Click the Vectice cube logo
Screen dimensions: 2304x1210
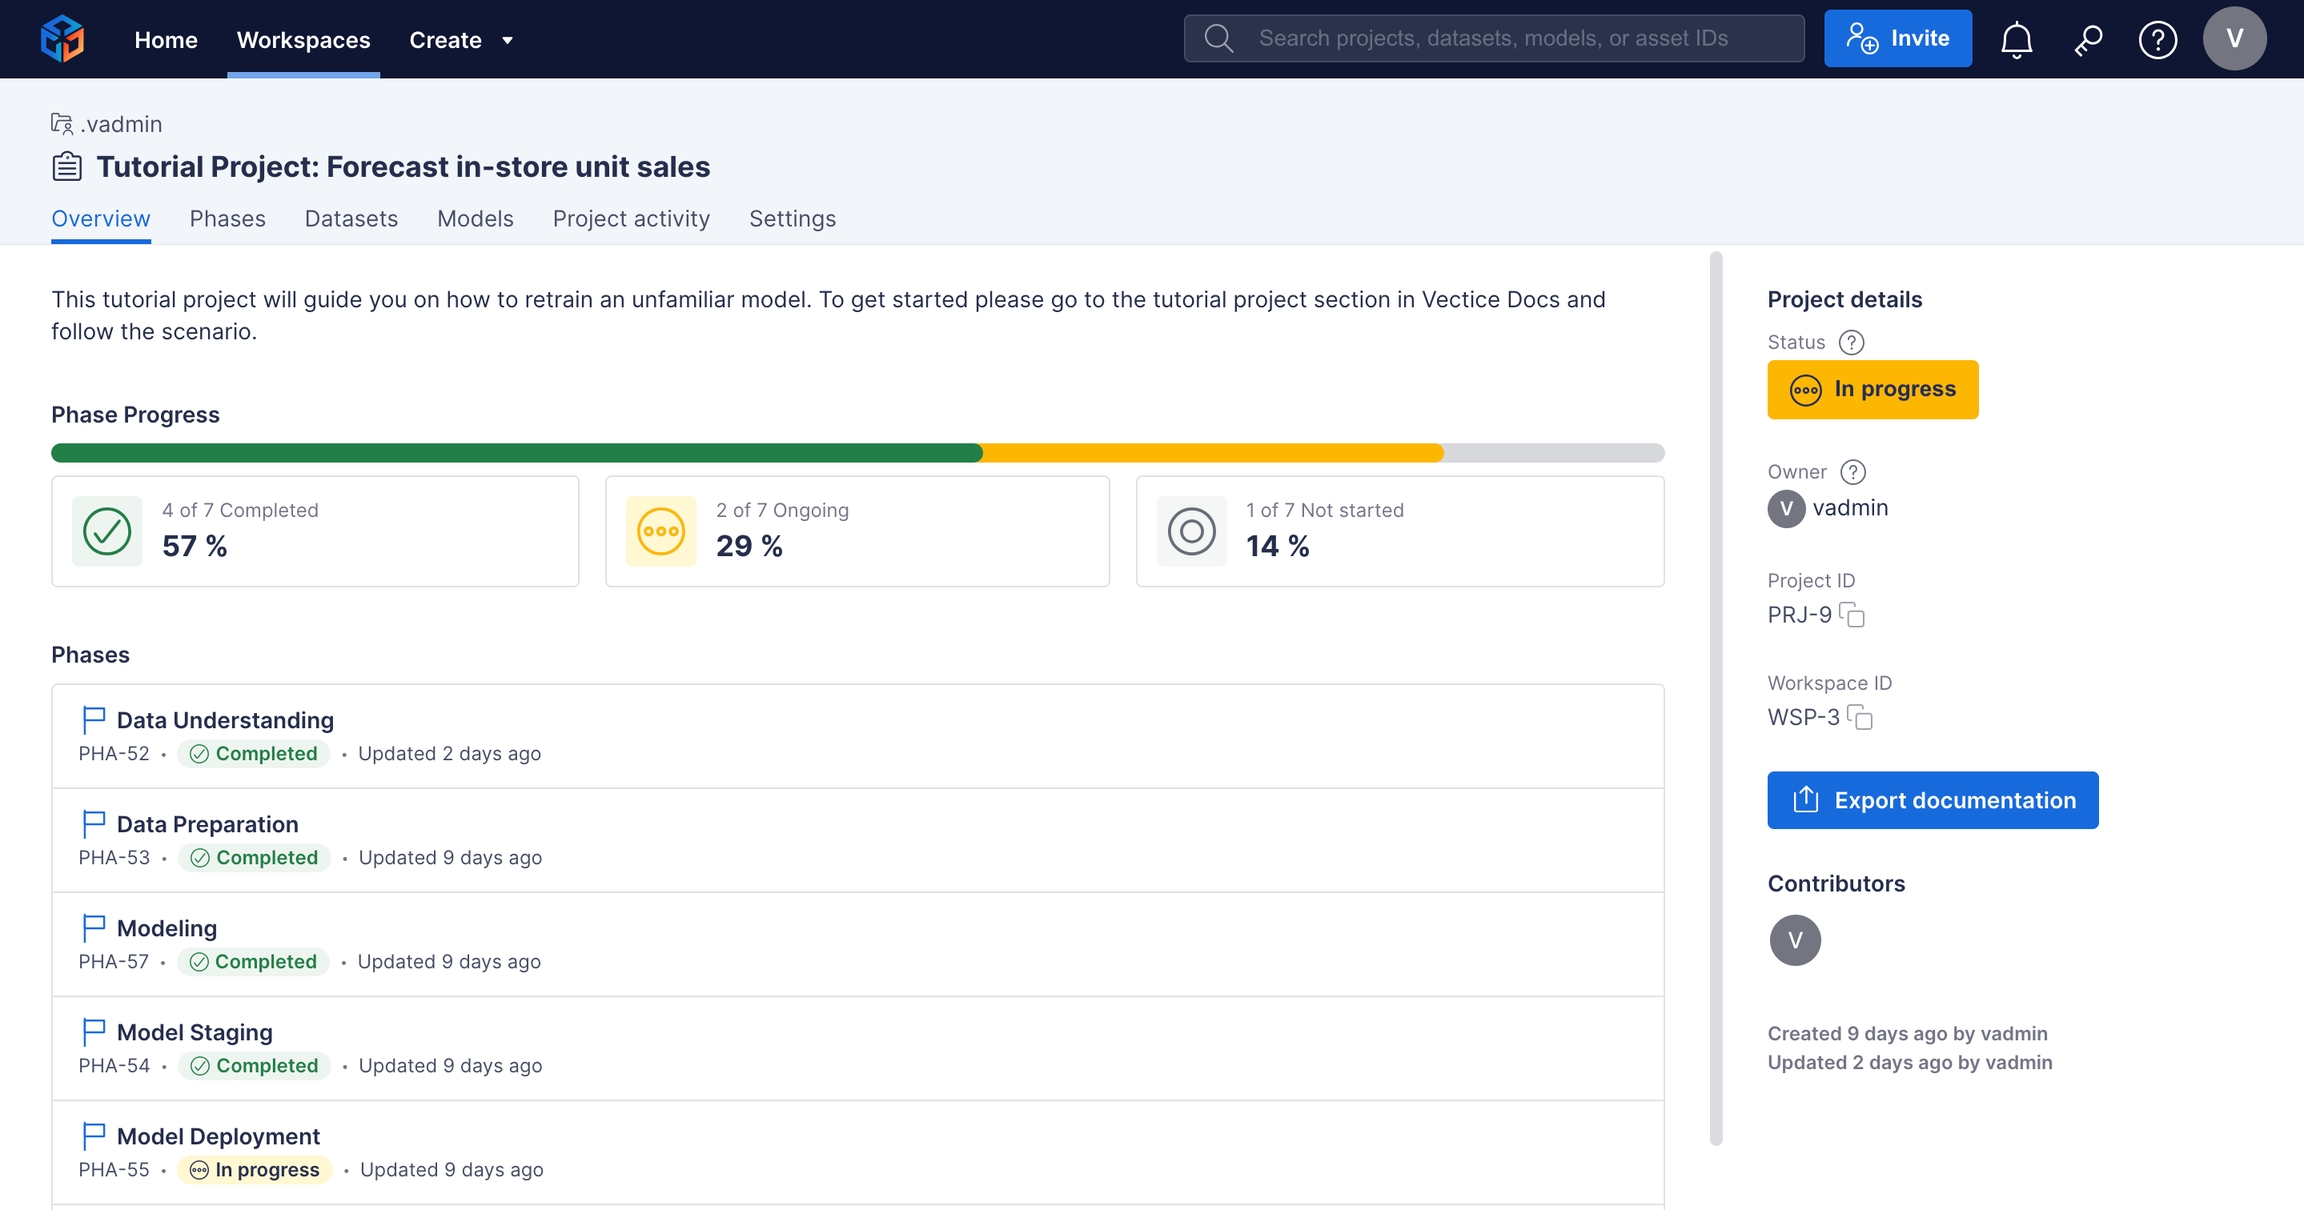click(62, 39)
